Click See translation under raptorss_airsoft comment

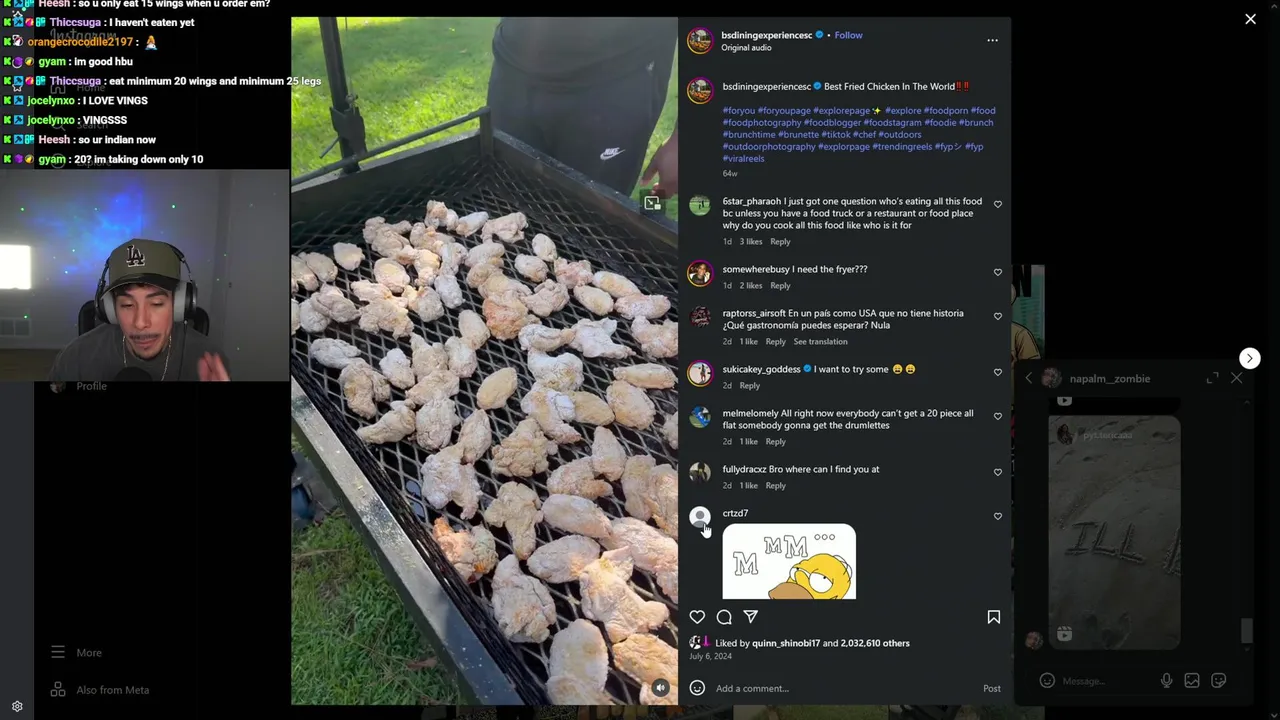[x=820, y=342]
